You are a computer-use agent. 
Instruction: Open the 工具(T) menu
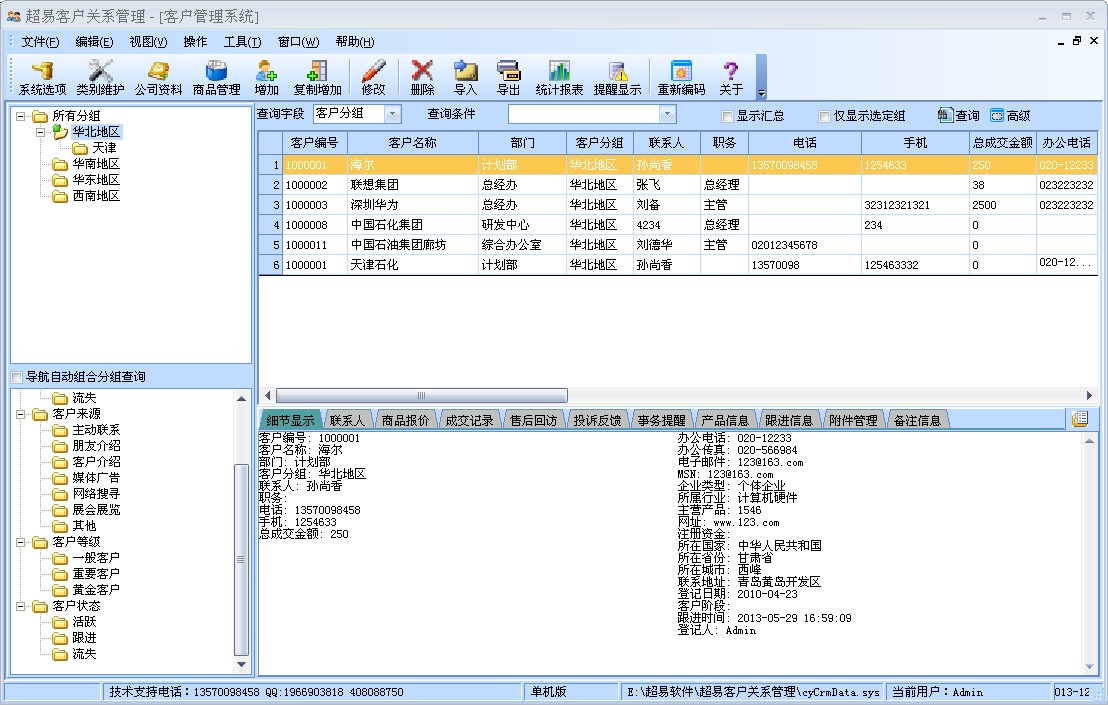[x=242, y=42]
